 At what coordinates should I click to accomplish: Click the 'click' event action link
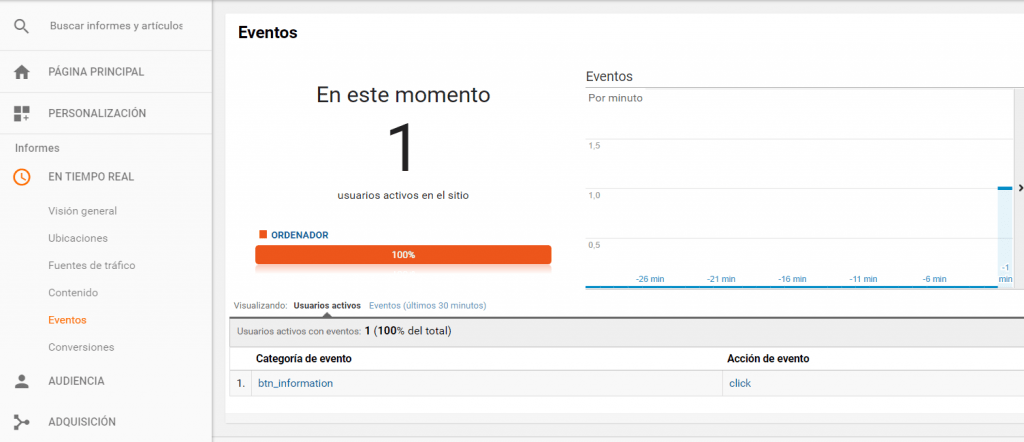click(x=740, y=384)
